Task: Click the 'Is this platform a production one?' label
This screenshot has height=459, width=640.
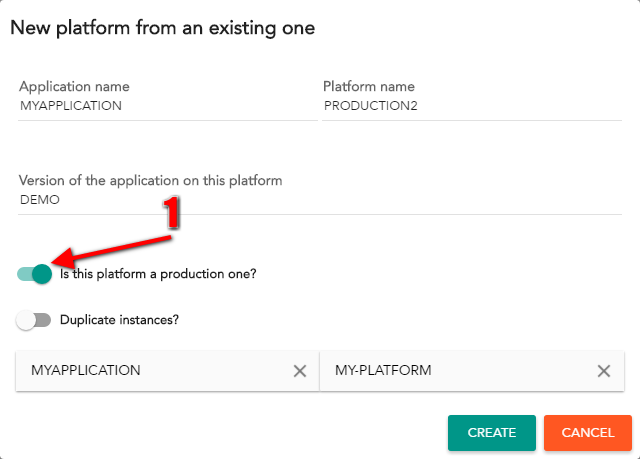Action: click(158, 274)
